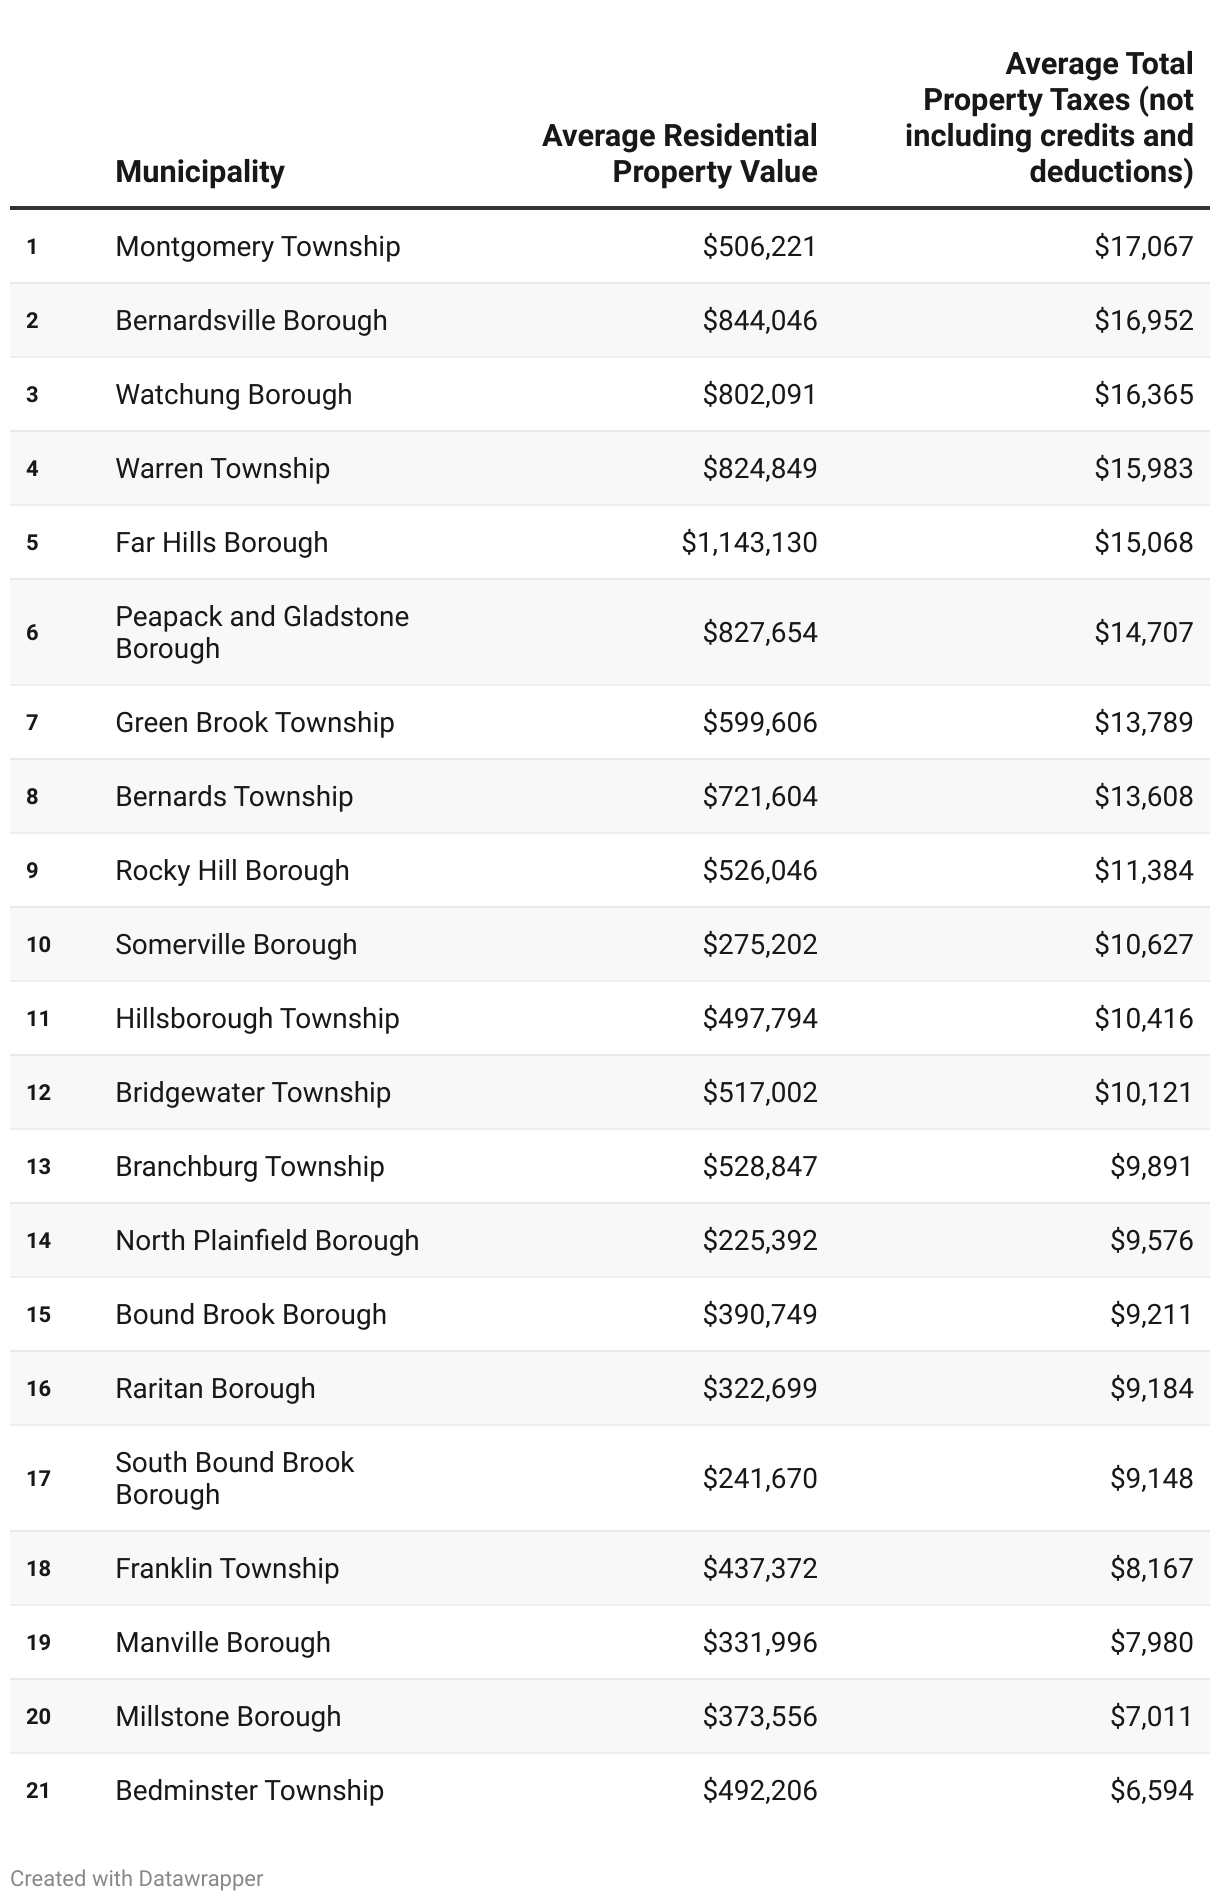This screenshot has width=1220, height=1902.
Task: Click Bernardsville Borough municipality name
Action: (x=251, y=321)
